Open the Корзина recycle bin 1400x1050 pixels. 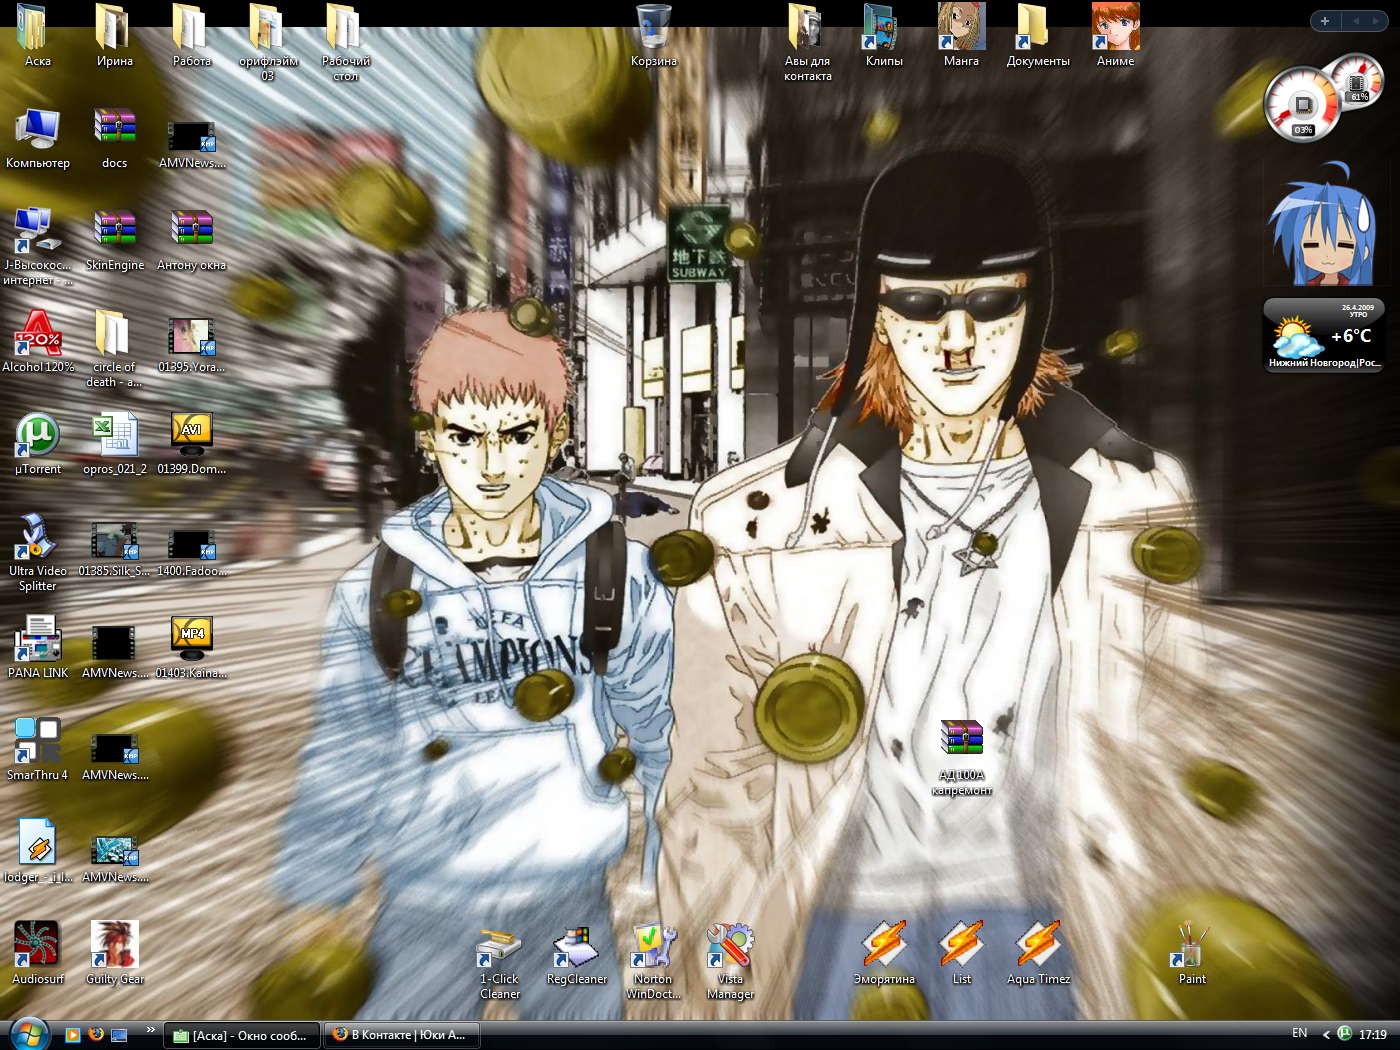[653, 28]
